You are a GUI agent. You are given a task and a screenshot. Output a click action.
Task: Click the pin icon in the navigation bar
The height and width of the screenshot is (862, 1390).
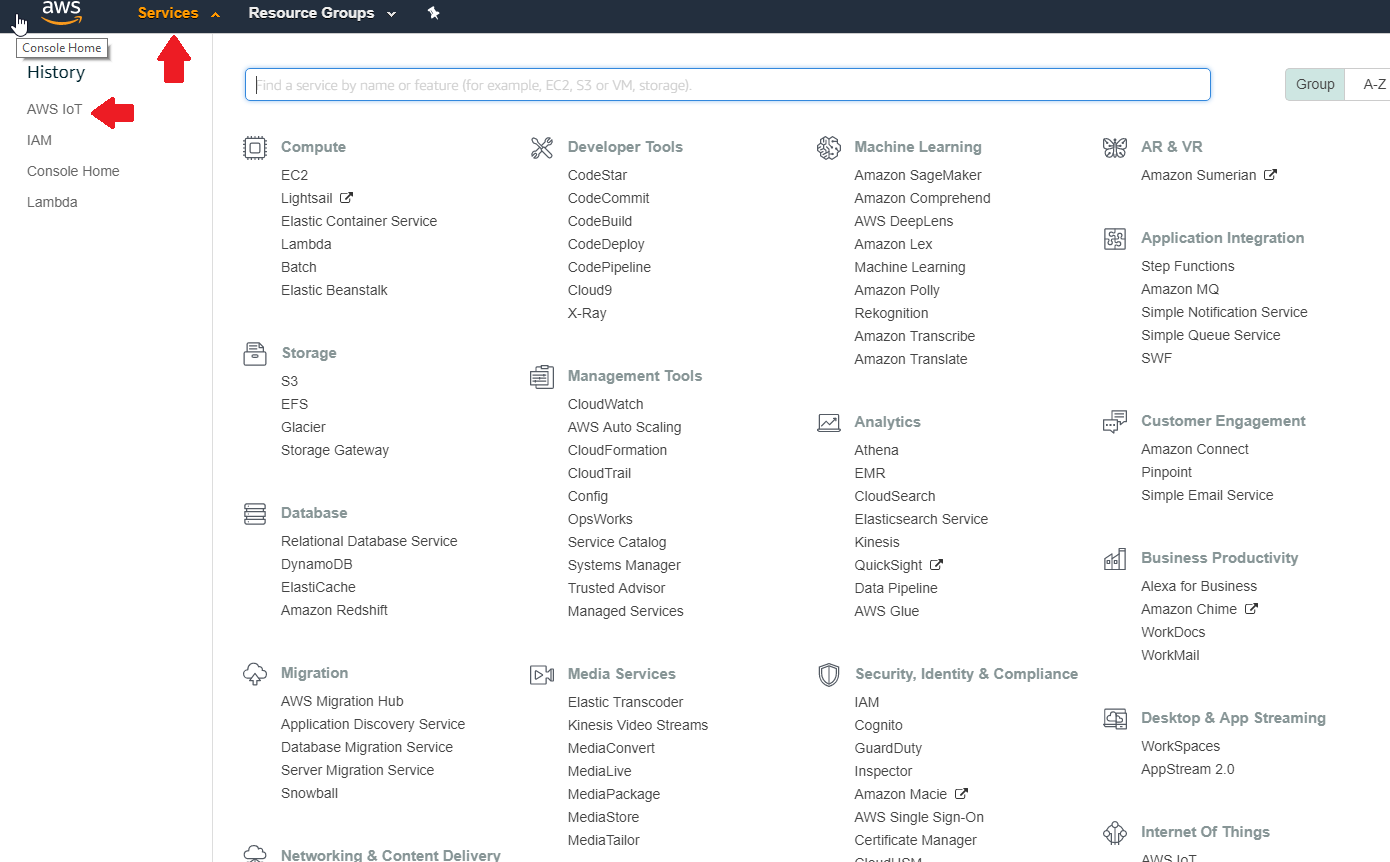point(433,13)
